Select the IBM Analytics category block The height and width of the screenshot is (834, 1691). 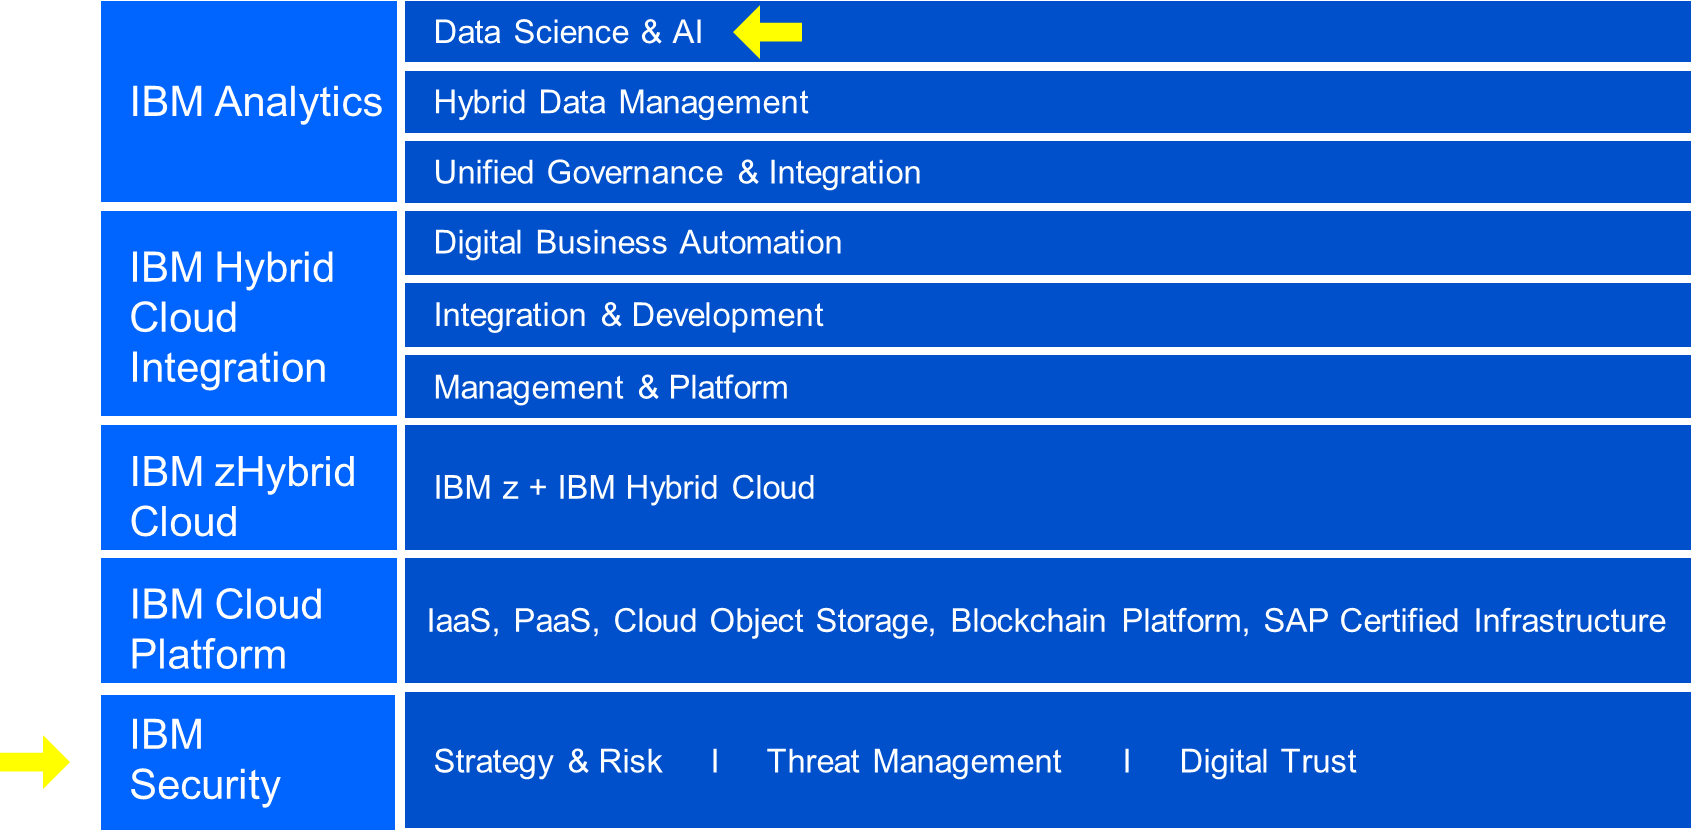click(x=249, y=101)
